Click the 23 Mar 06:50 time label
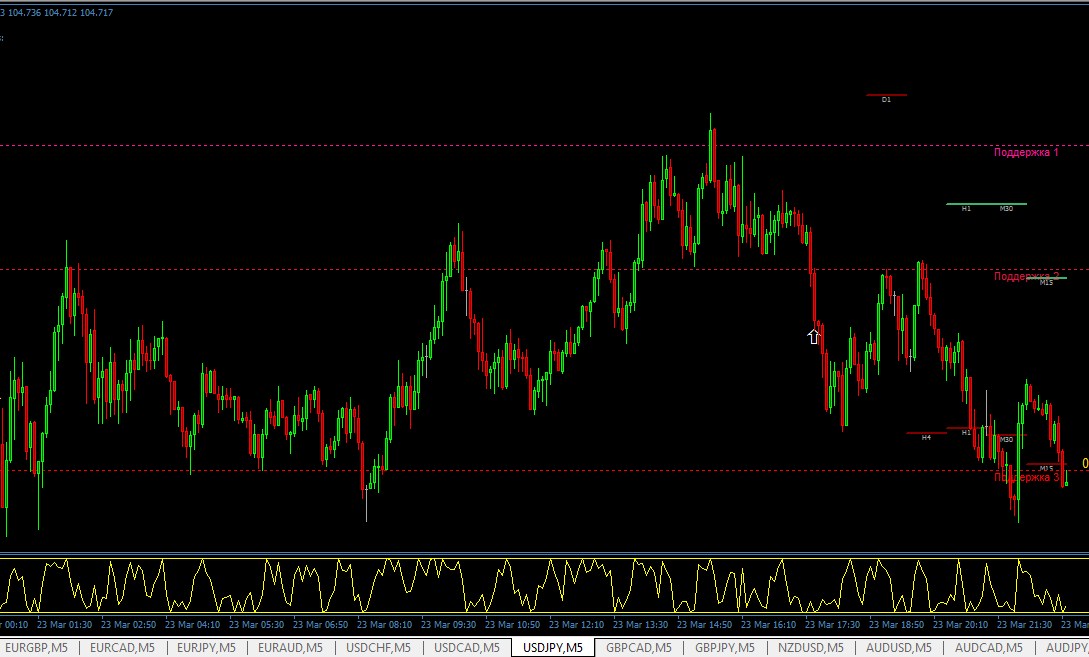This screenshot has height=657, width=1089. (x=320, y=624)
